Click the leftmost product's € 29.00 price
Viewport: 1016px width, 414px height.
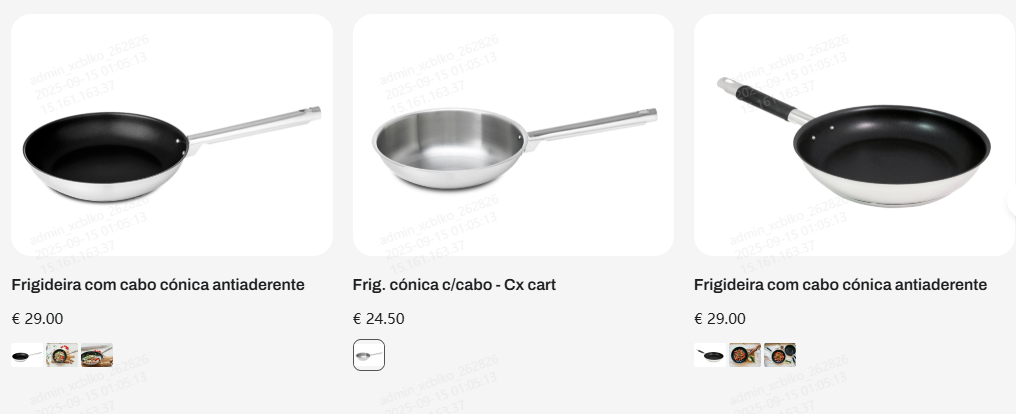37,319
